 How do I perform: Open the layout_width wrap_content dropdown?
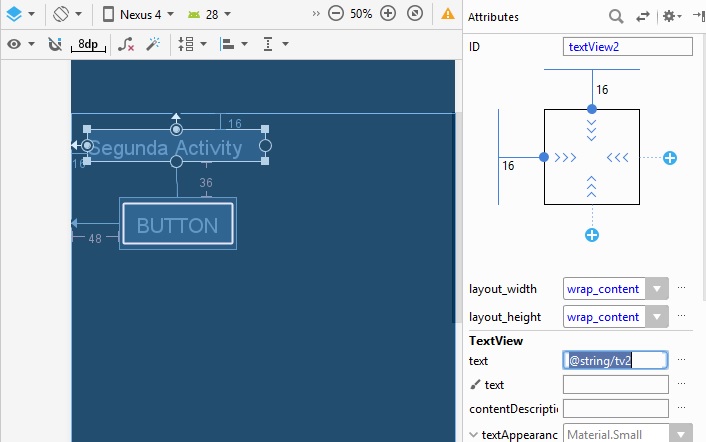pyautogui.click(x=656, y=289)
